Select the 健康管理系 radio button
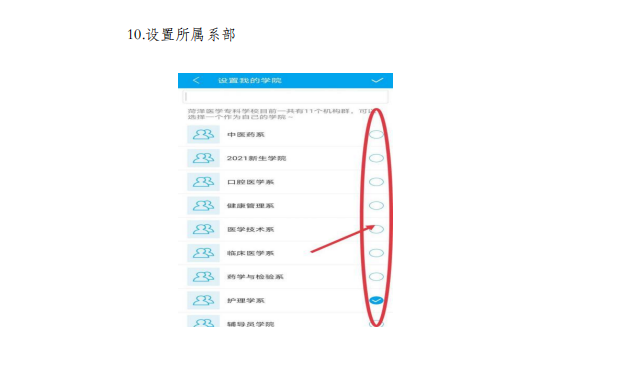 (x=376, y=206)
